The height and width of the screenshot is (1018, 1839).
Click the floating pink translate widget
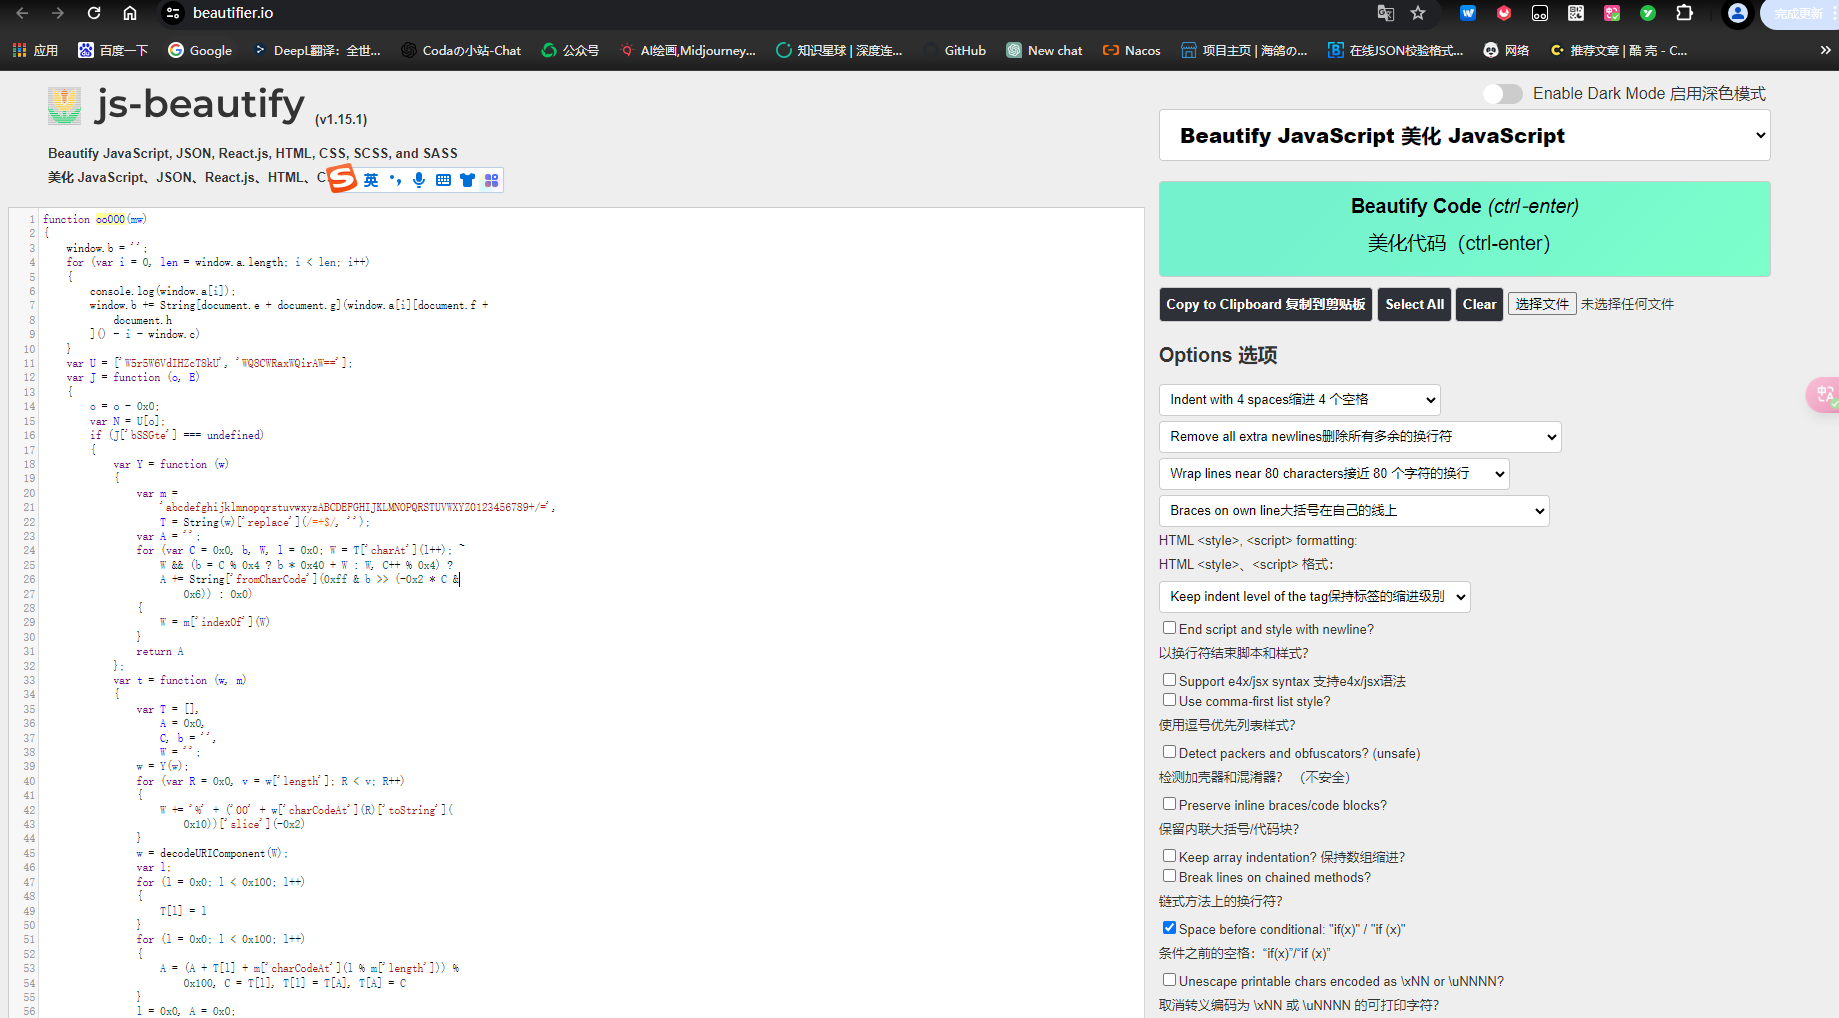tap(1824, 395)
